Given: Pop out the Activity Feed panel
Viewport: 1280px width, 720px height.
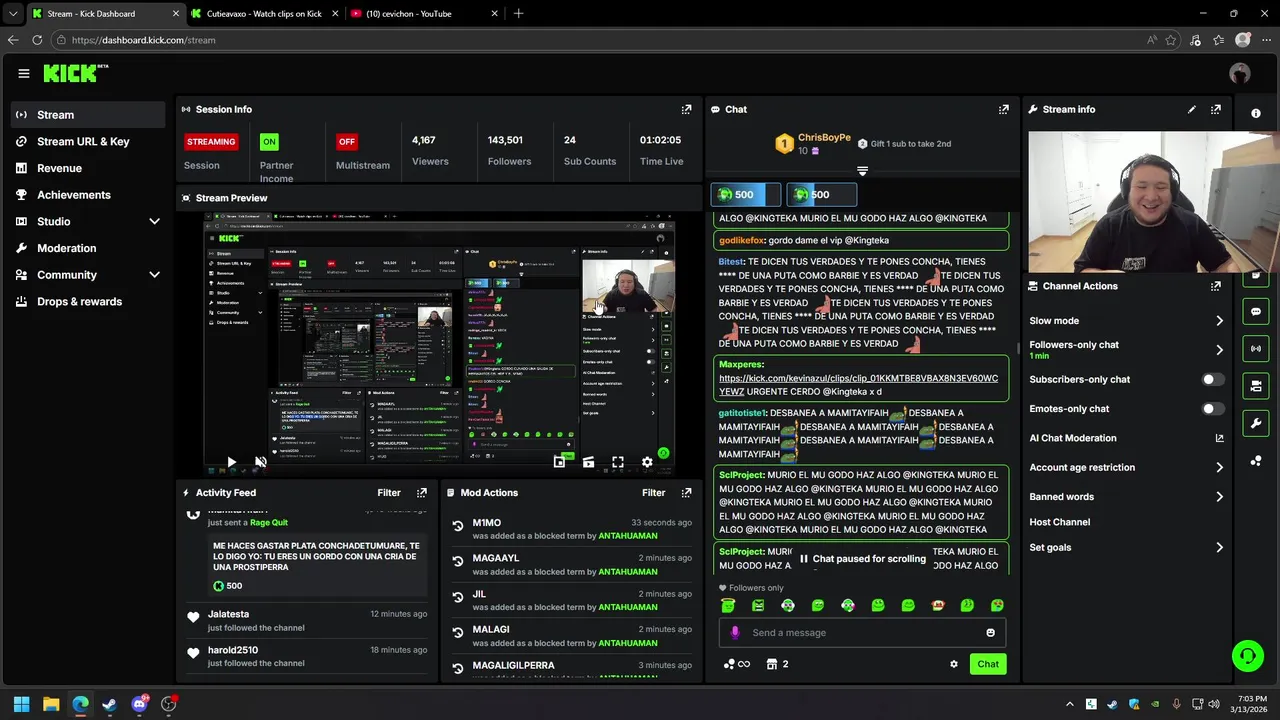Looking at the screenshot, I should point(422,493).
